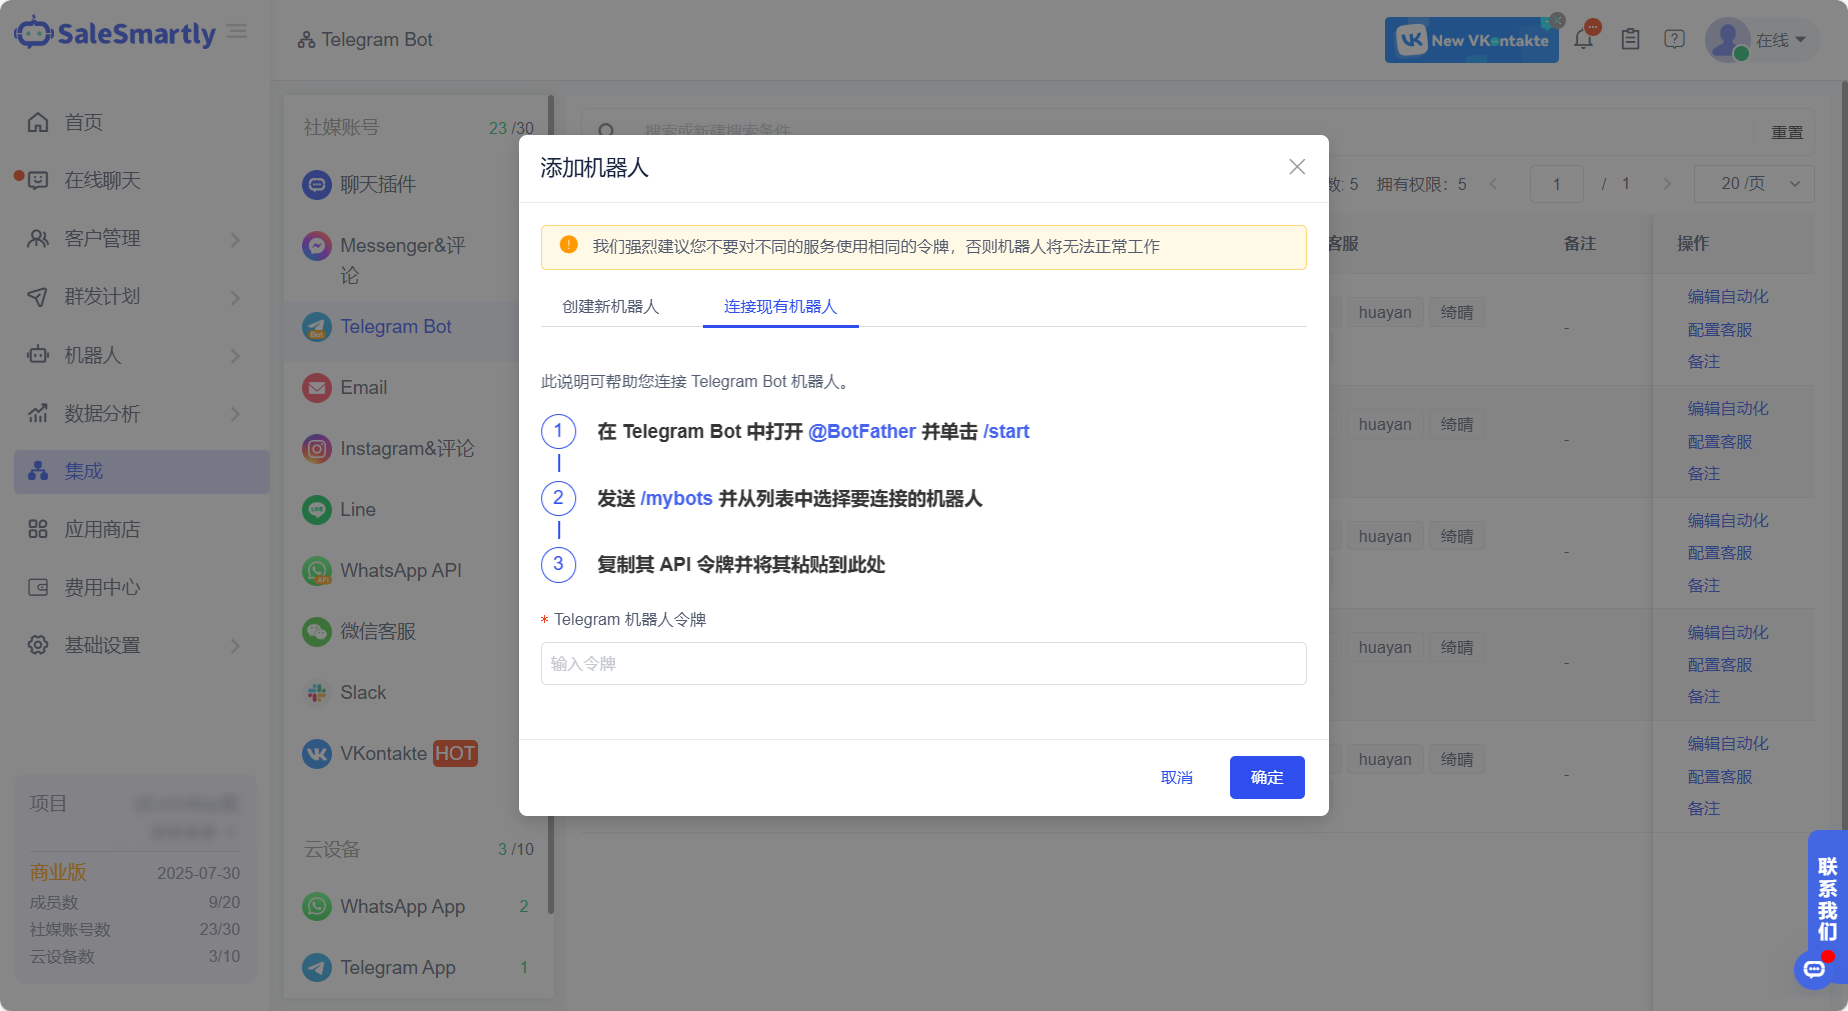1848x1011 pixels.
Task: Select 集成 in the sidebar
Action: pos(85,470)
